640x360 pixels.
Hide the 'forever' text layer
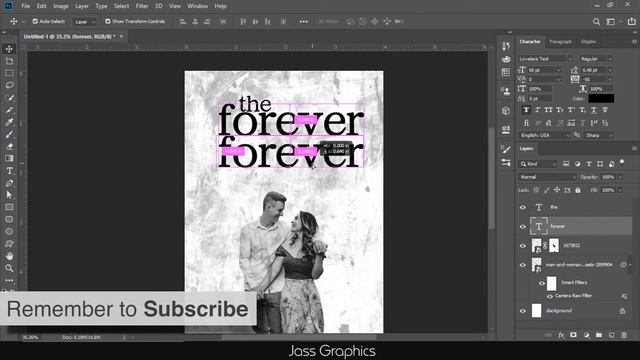point(523,227)
